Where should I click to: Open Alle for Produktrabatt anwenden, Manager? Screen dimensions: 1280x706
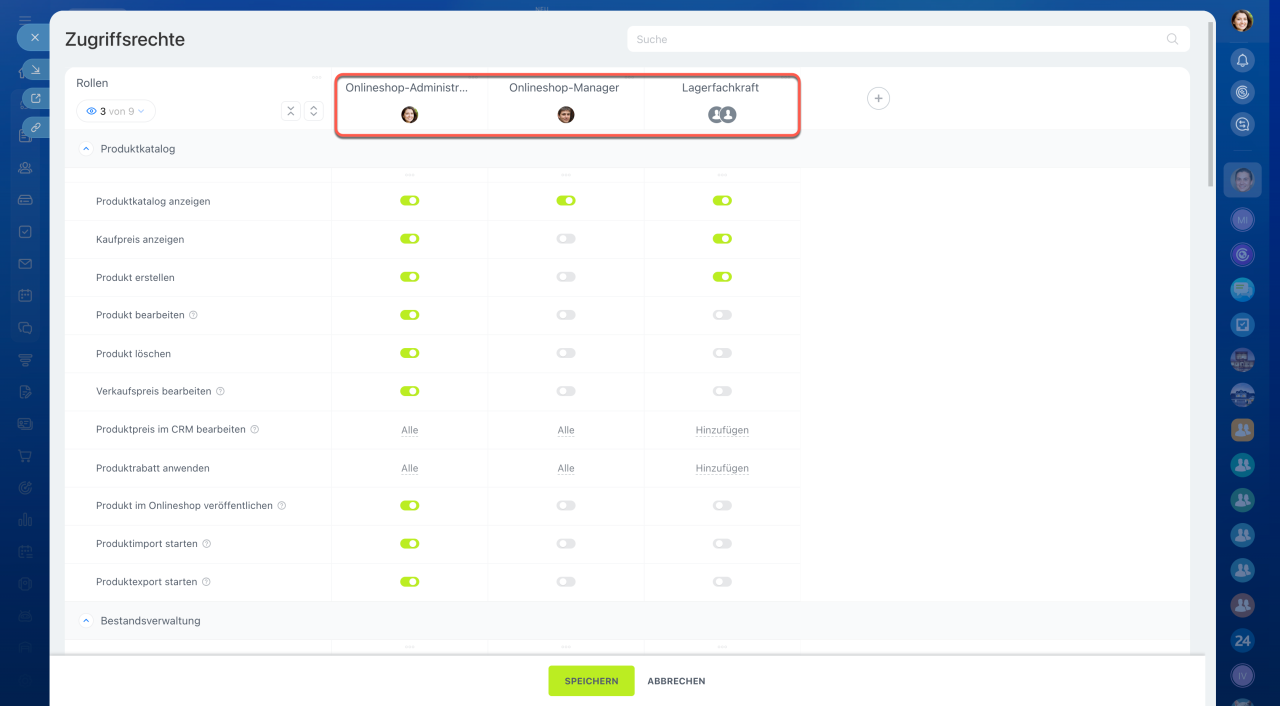coord(566,468)
